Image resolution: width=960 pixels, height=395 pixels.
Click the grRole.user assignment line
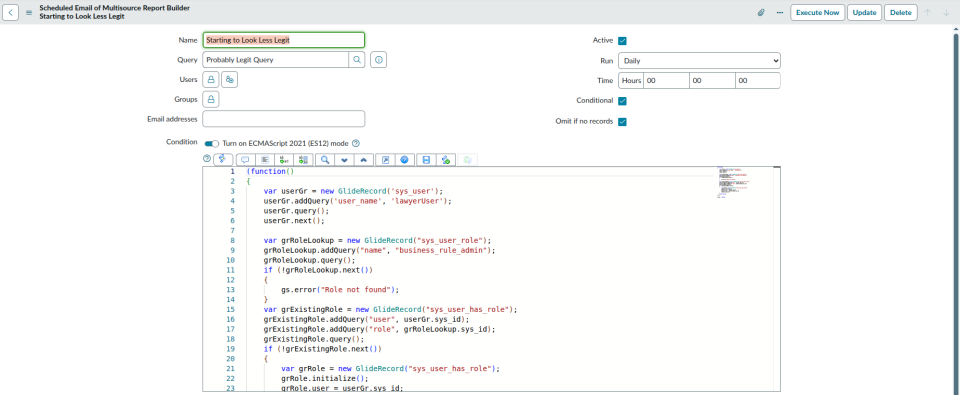point(342,388)
